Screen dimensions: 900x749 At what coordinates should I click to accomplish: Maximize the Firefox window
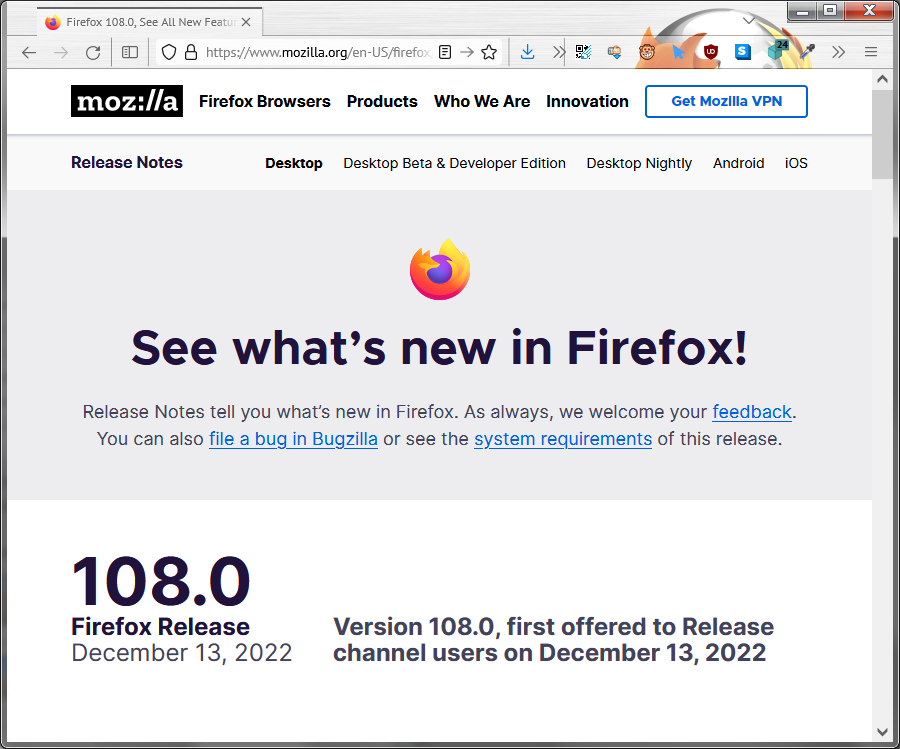point(829,11)
